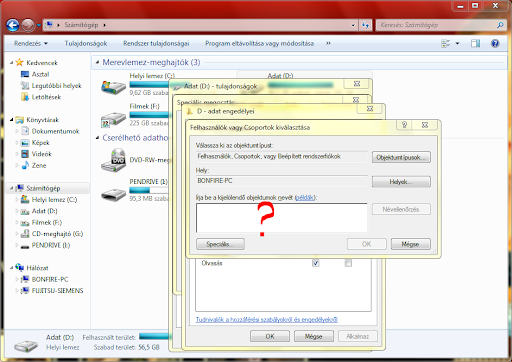Open the address bar history dropdown
Image resolution: width=512 pixels, height=362 pixels.
click(353, 25)
